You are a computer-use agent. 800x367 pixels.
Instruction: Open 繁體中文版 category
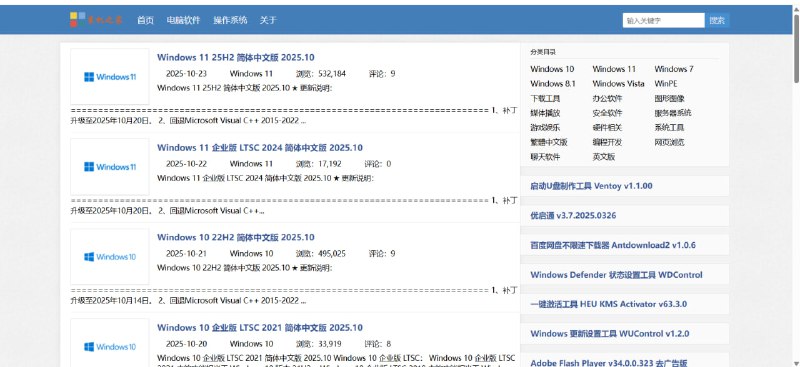[x=548, y=142]
